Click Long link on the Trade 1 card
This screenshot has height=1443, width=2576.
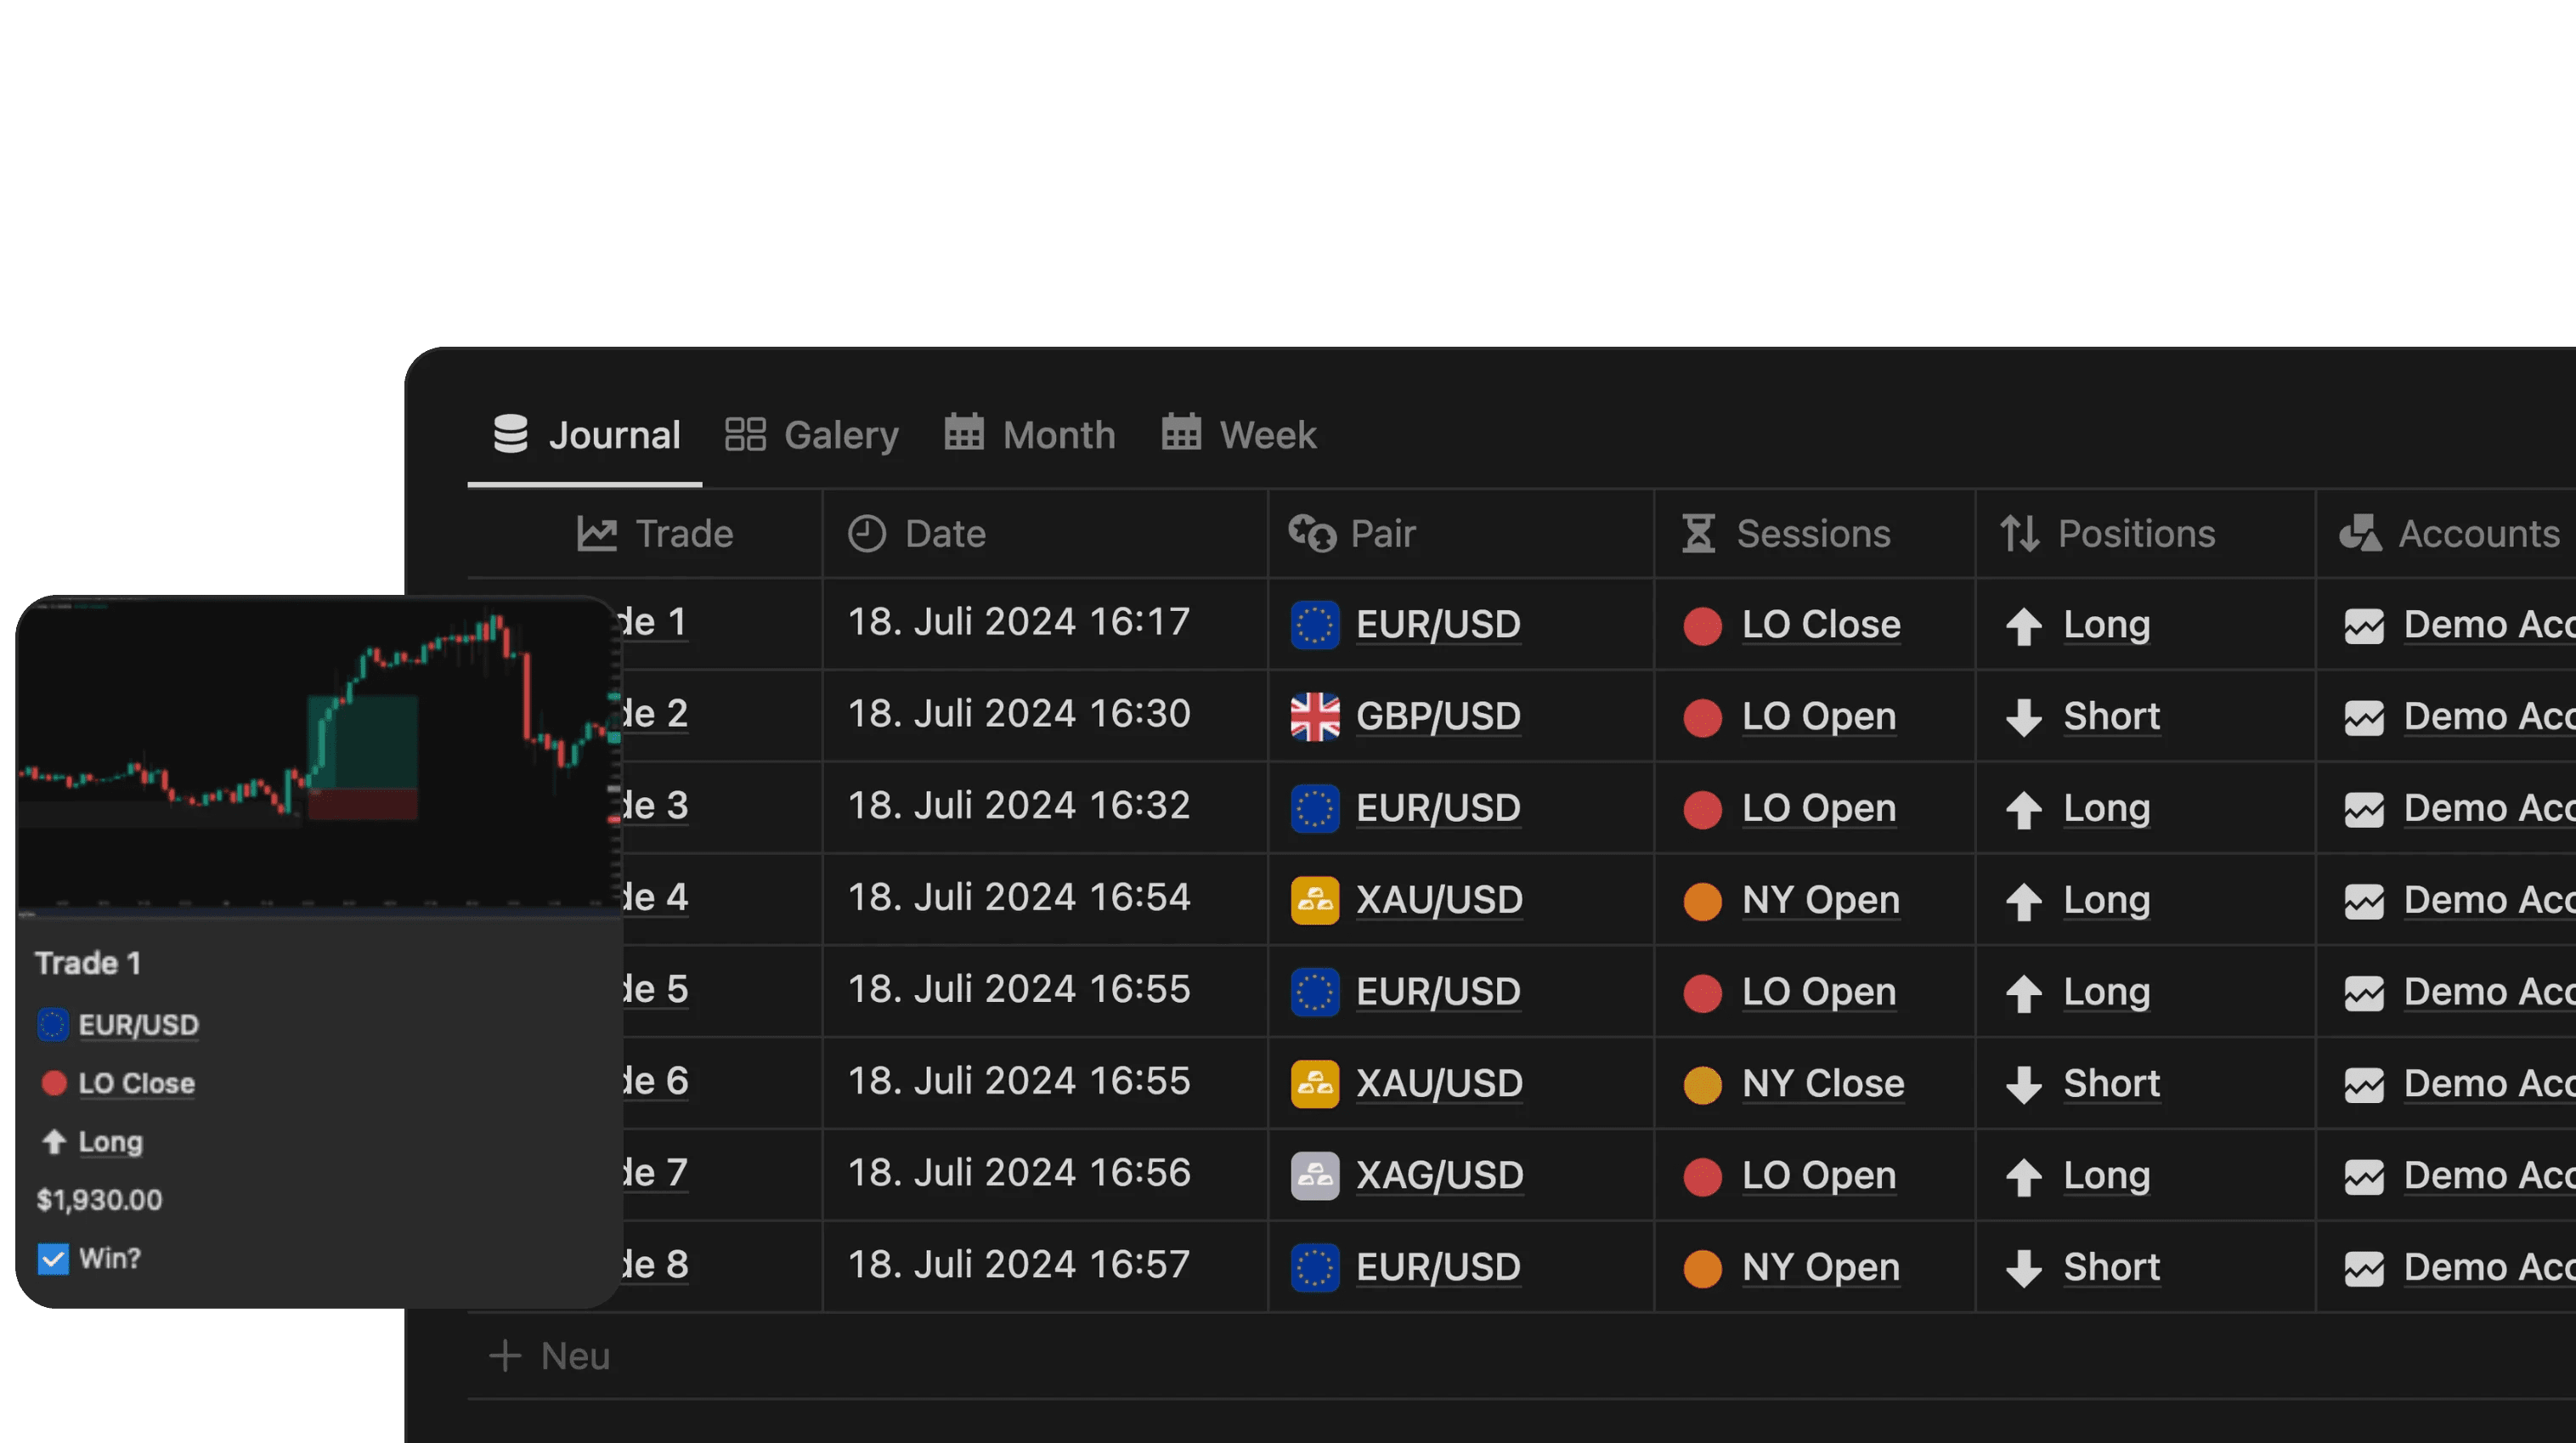click(110, 1142)
